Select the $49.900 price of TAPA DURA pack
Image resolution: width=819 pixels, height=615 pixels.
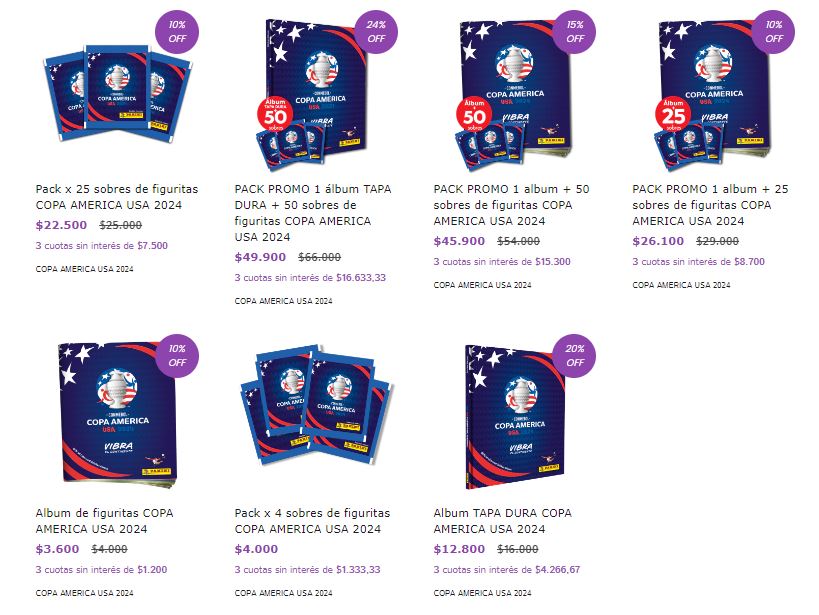pyautogui.click(x=260, y=257)
